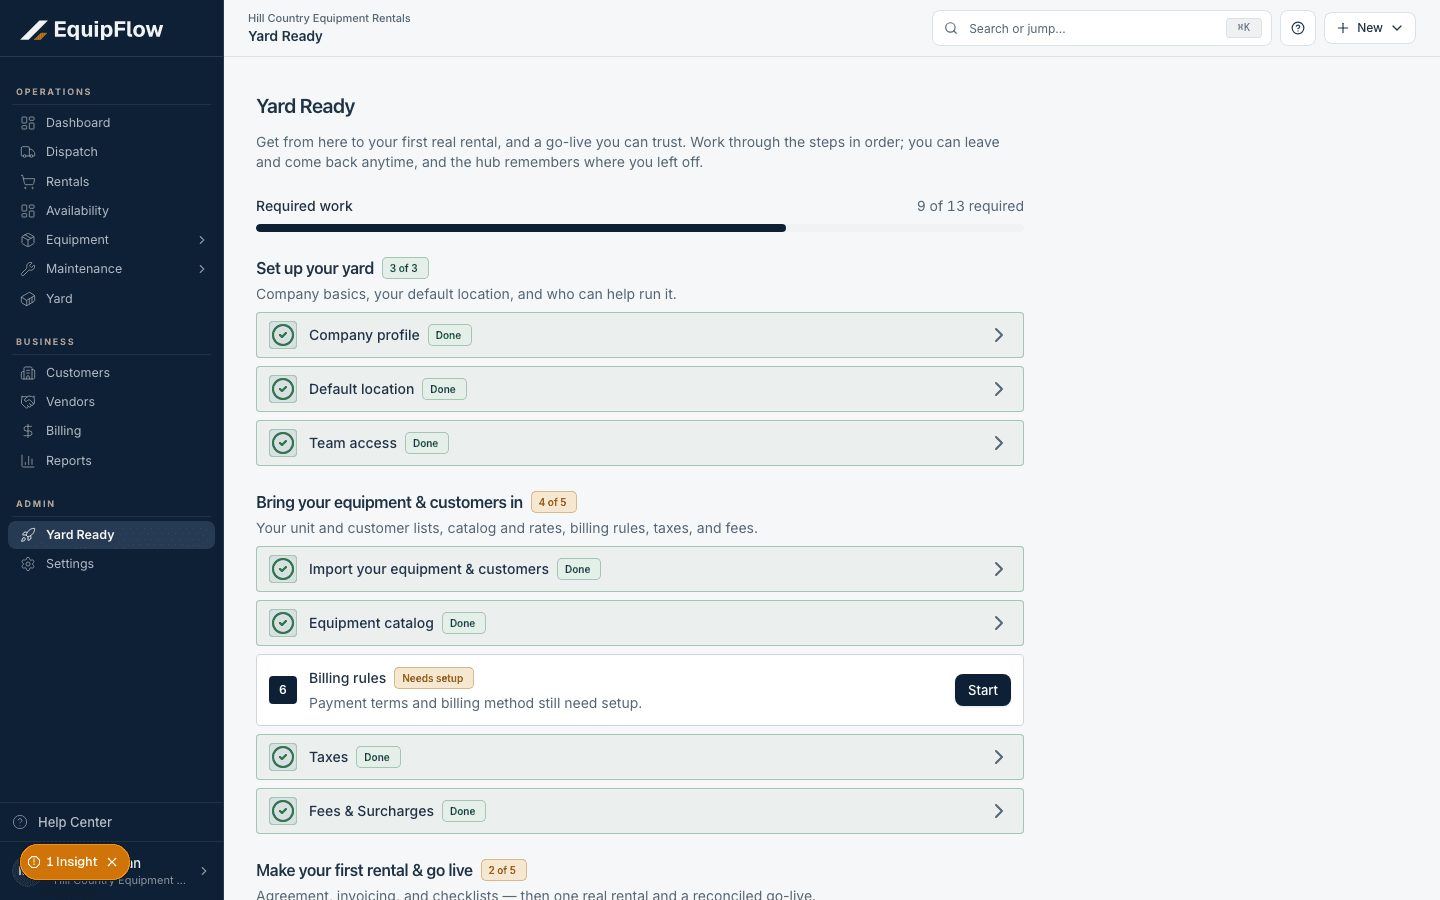Screen dimensions: 1440x900
Task: Click the help icon in top bar
Action: [x=1298, y=28]
